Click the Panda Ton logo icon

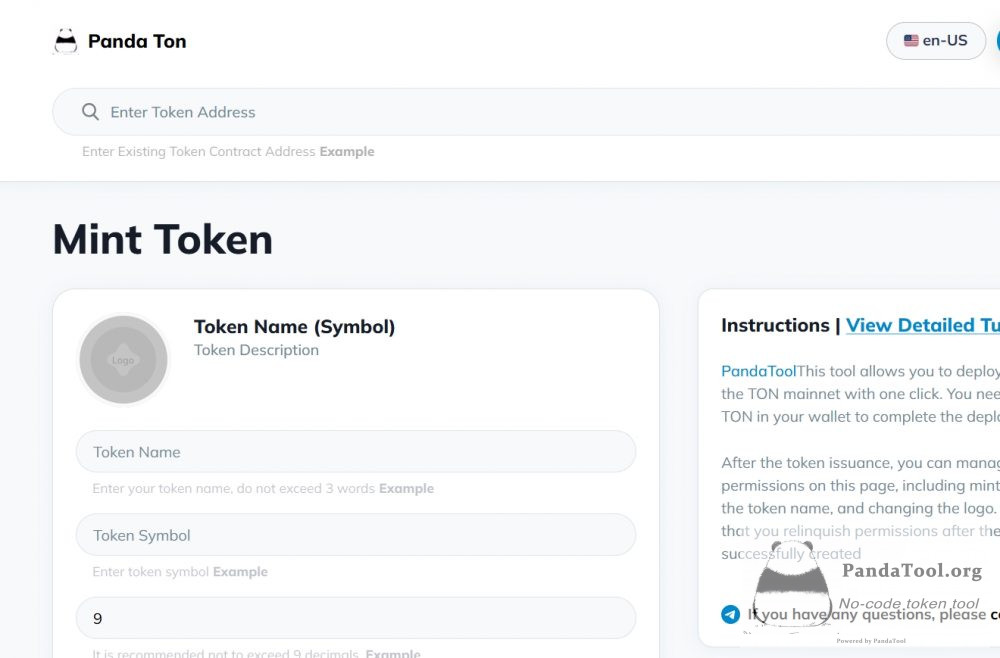[66, 41]
